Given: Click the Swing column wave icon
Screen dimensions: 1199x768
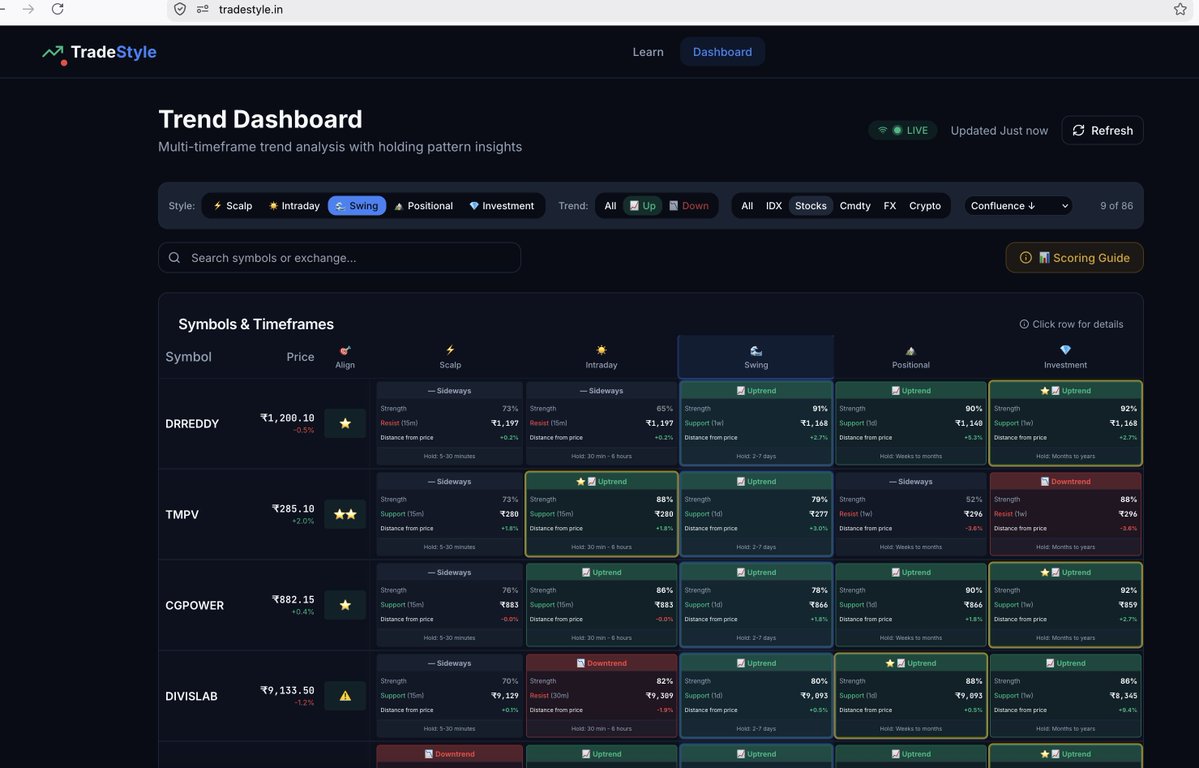Looking at the screenshot, I should 755,350.
